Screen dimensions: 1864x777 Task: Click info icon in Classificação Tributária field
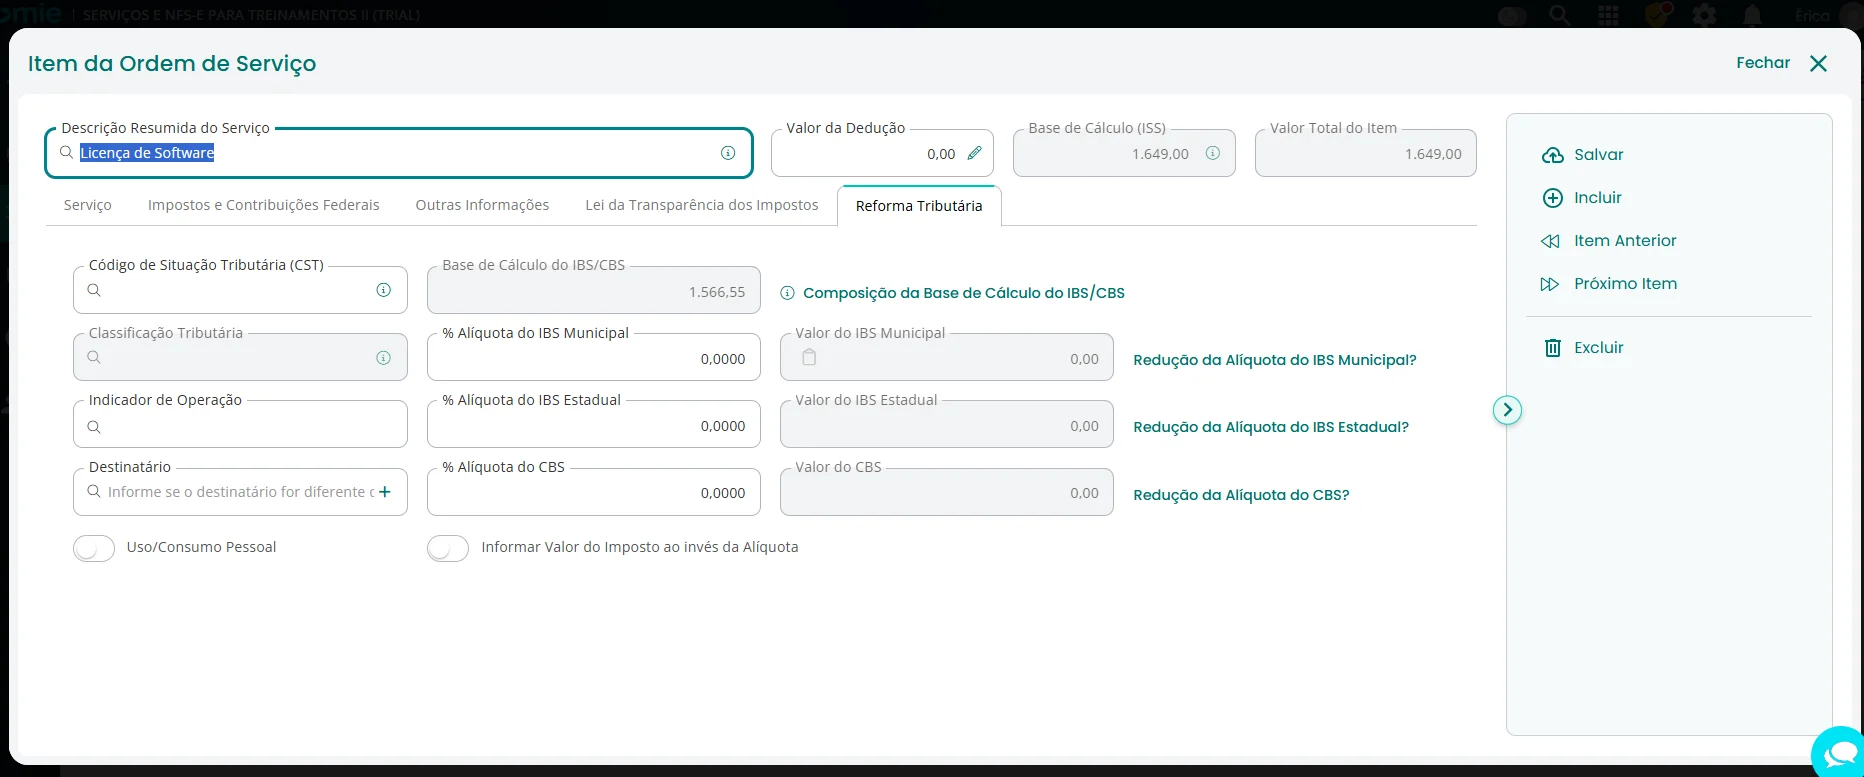(383, 358)
